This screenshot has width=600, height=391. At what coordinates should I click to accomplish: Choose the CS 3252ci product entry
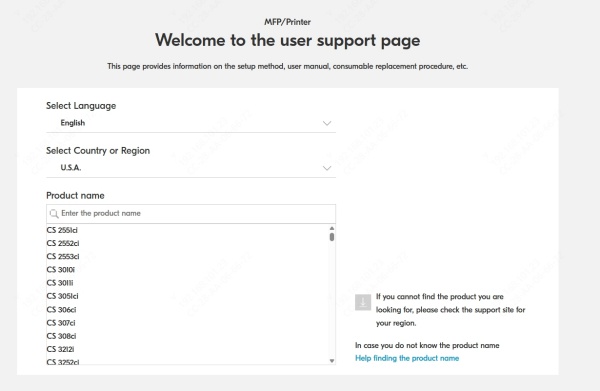pos(63,362)
